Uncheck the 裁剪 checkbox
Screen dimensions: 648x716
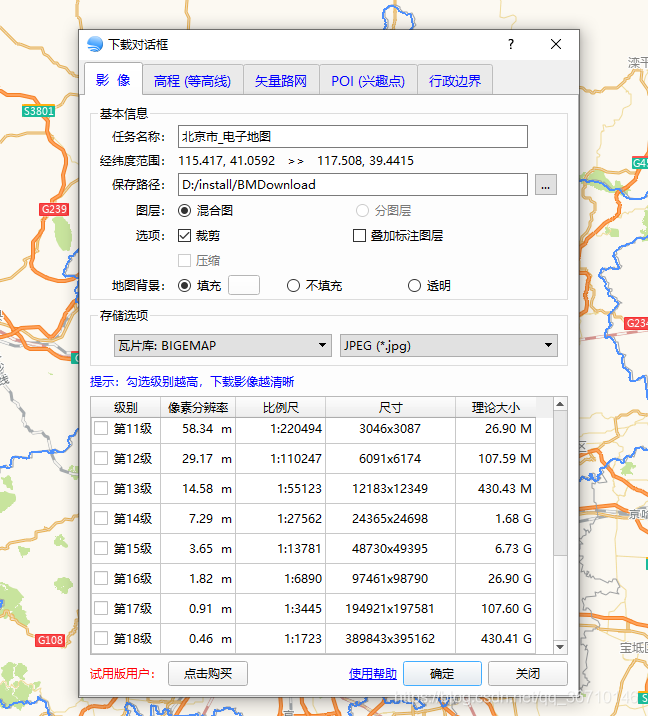184,236
